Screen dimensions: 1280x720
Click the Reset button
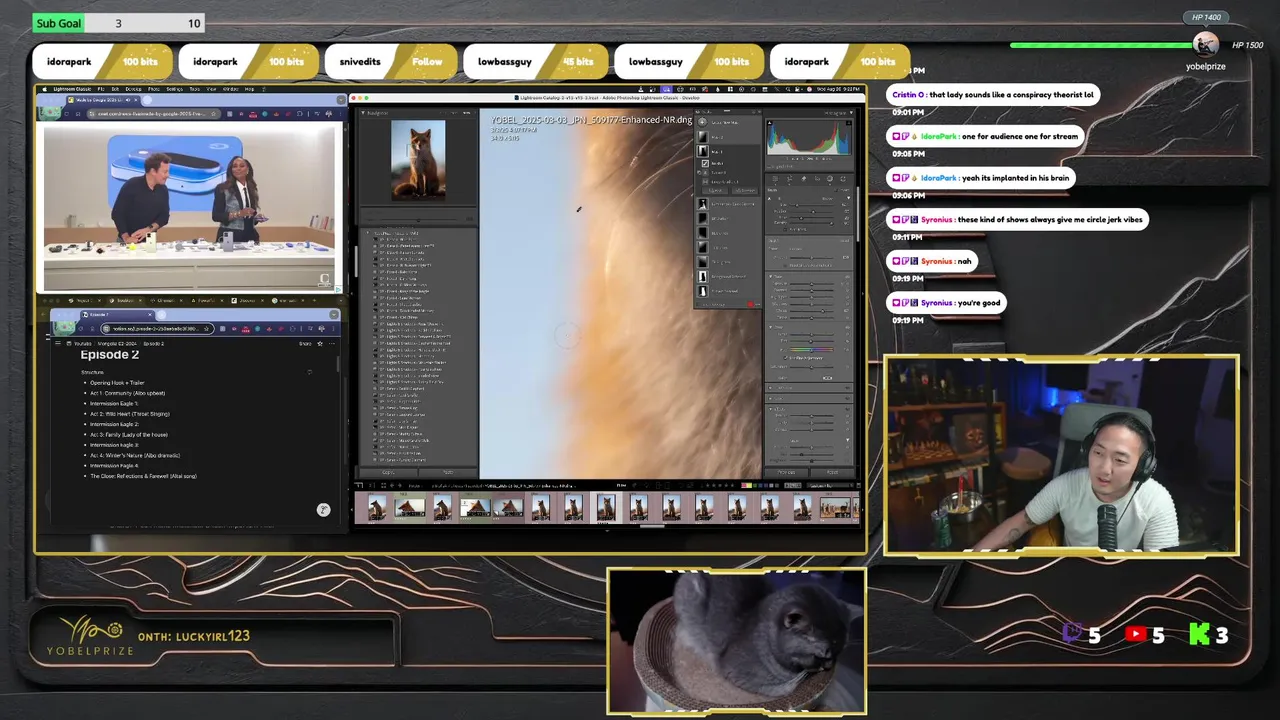pyautogui.click(x=833, y=472)
